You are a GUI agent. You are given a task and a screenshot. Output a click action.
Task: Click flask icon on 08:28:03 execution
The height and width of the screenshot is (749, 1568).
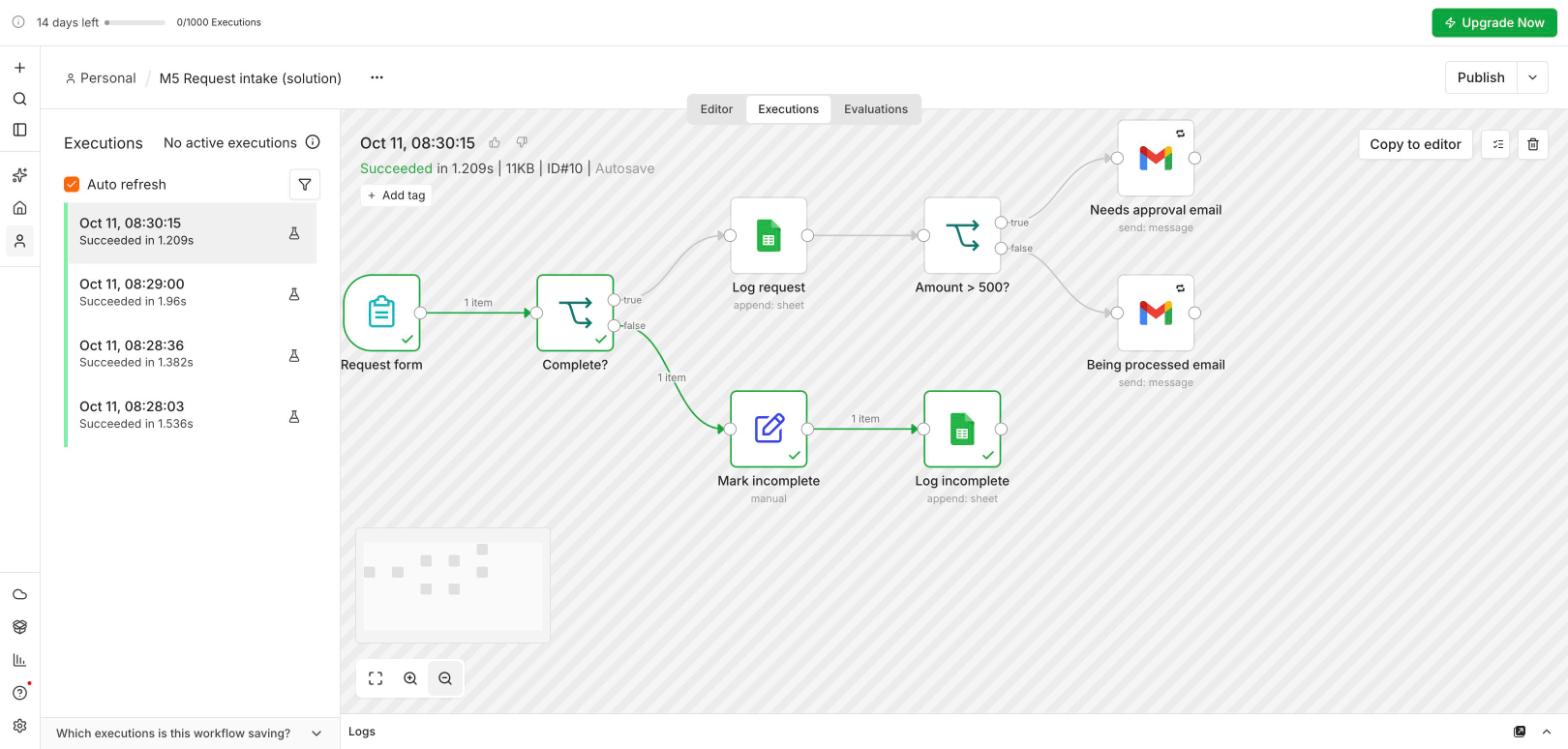(294, 416)
